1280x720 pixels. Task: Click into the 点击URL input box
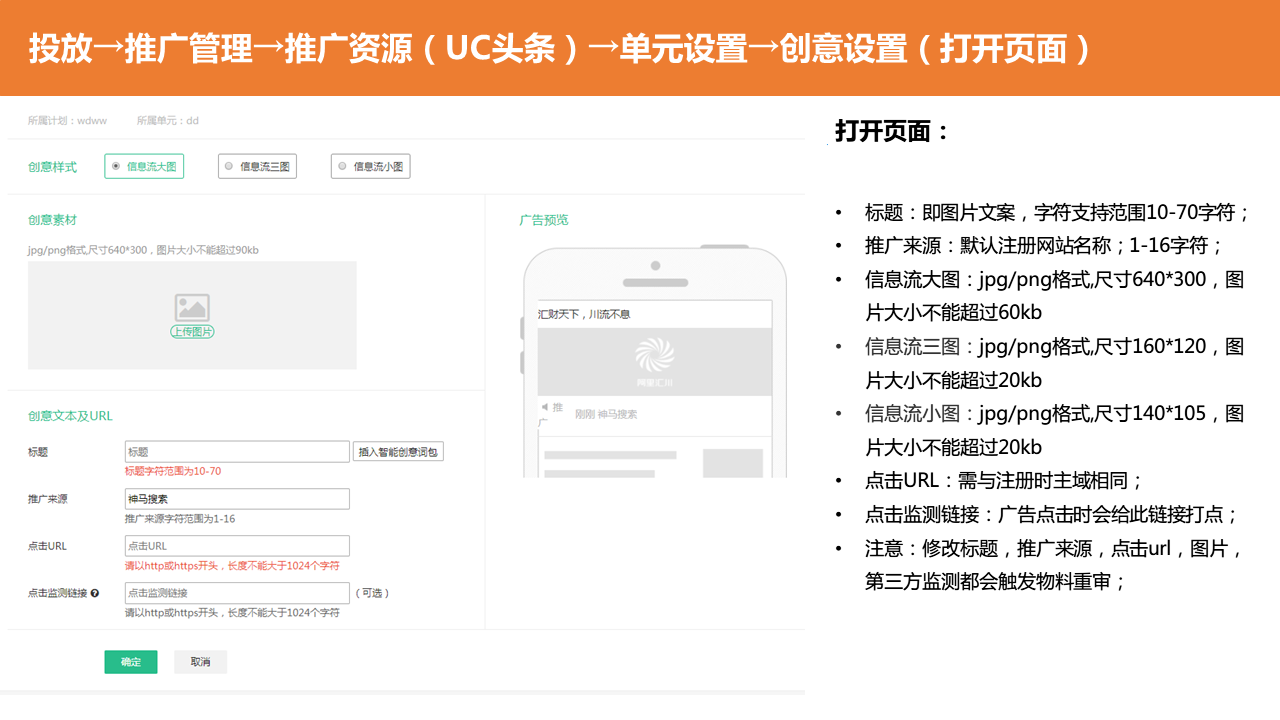(x=237, y=546)
